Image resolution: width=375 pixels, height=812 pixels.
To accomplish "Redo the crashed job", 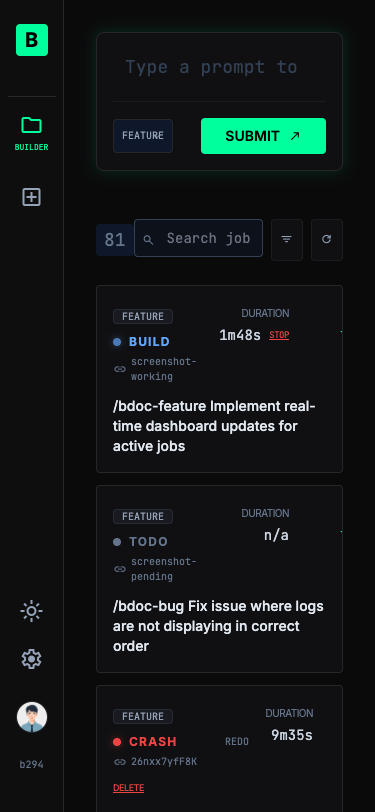I will click(237, 742).
